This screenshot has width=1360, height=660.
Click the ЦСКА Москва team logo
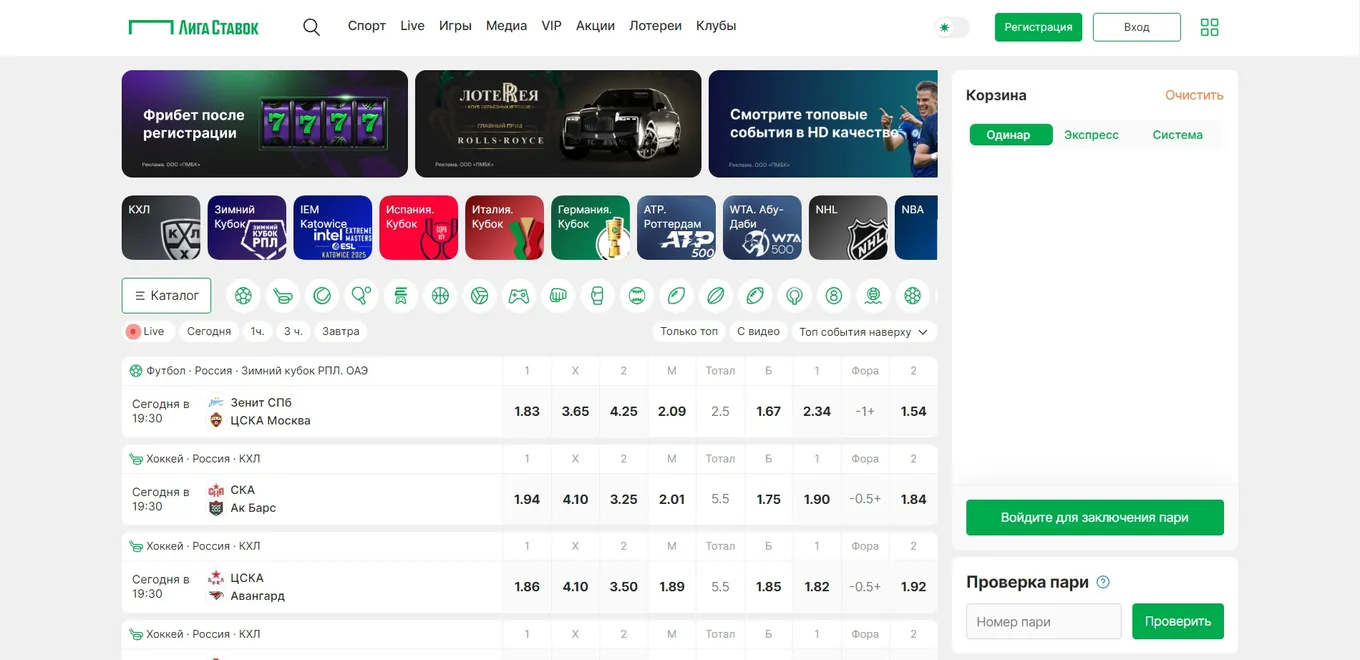coord(216,420)
